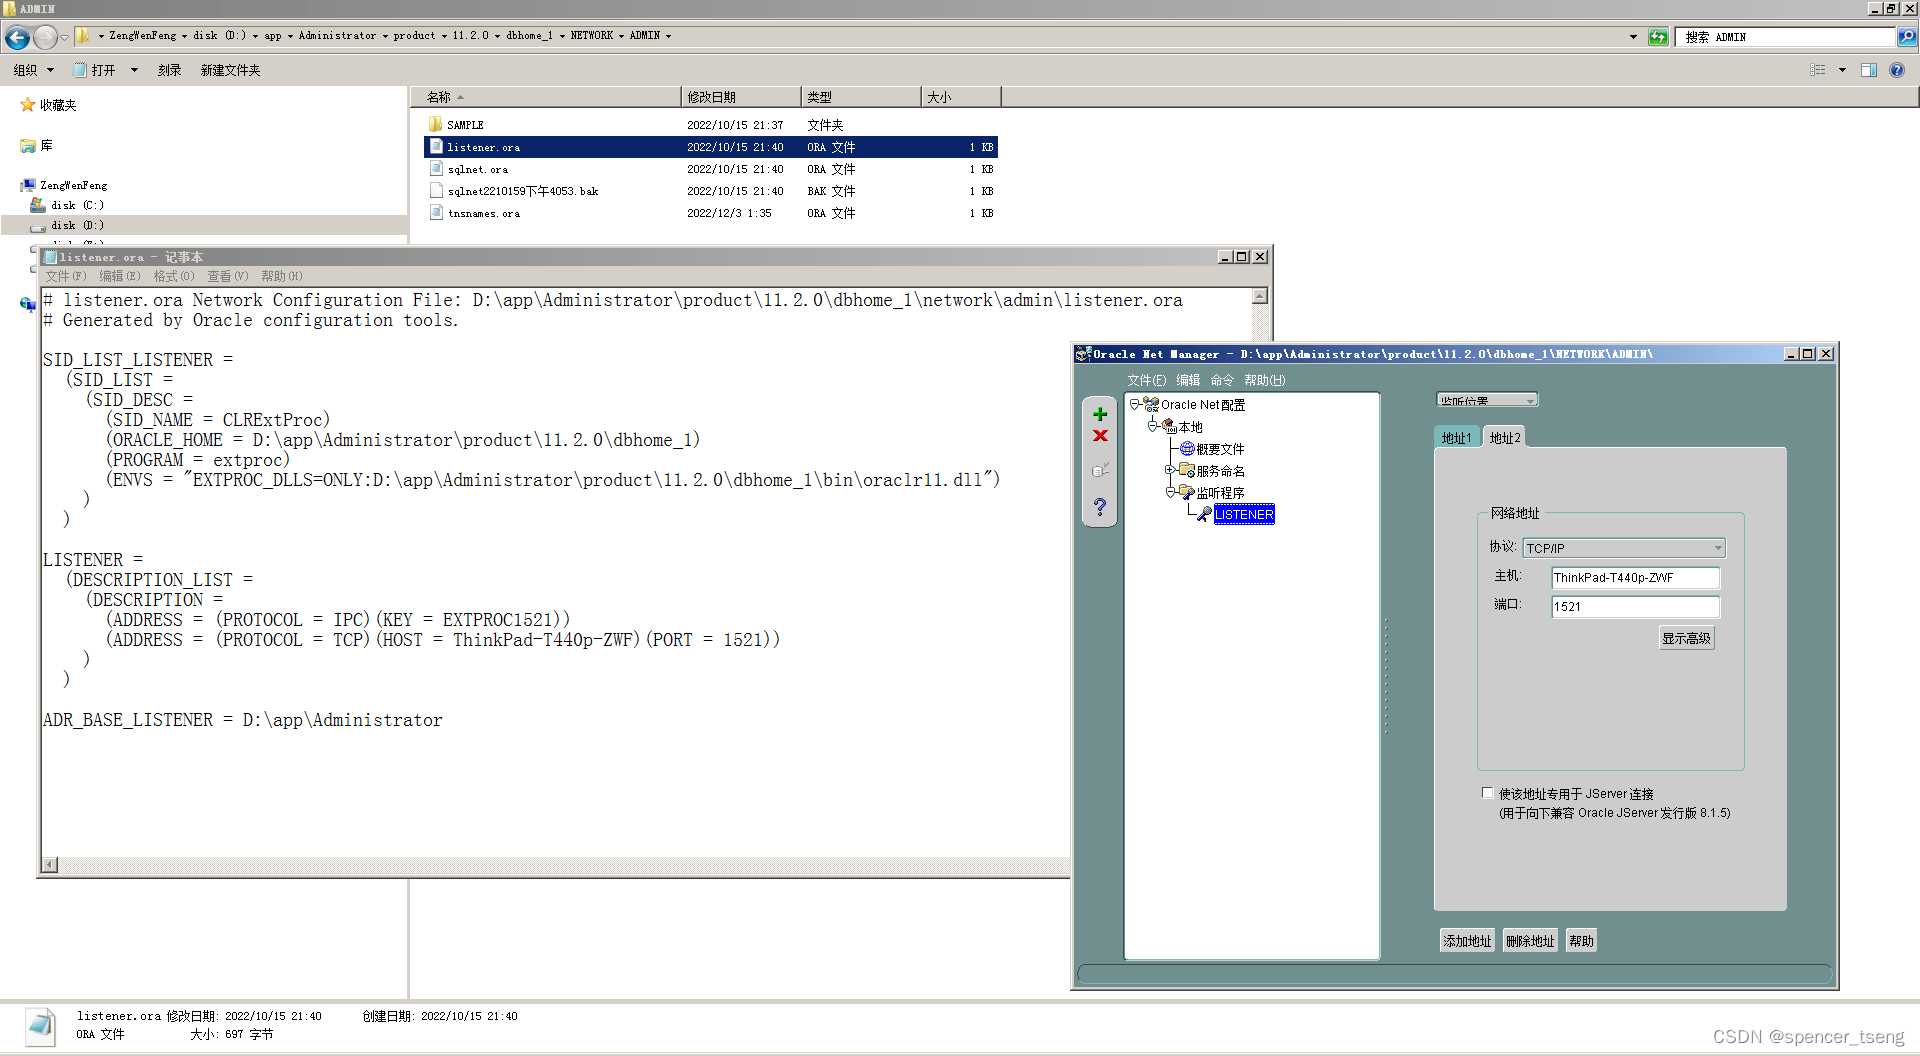1920x1056 pixels.
Task: Click the Explorer help icon
Action: click(1897, 70)
